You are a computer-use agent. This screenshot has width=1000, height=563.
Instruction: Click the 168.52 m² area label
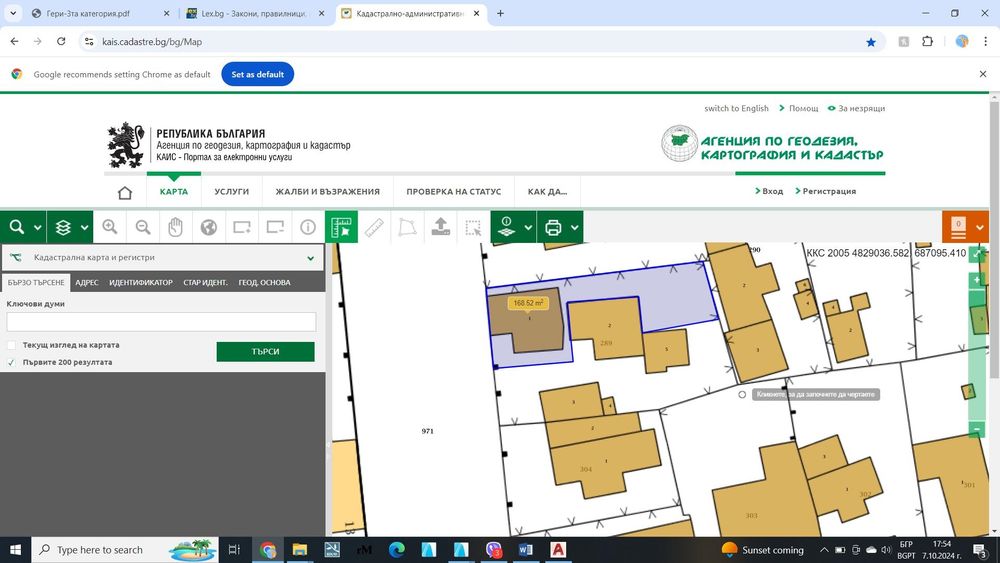tap(528, 303)
